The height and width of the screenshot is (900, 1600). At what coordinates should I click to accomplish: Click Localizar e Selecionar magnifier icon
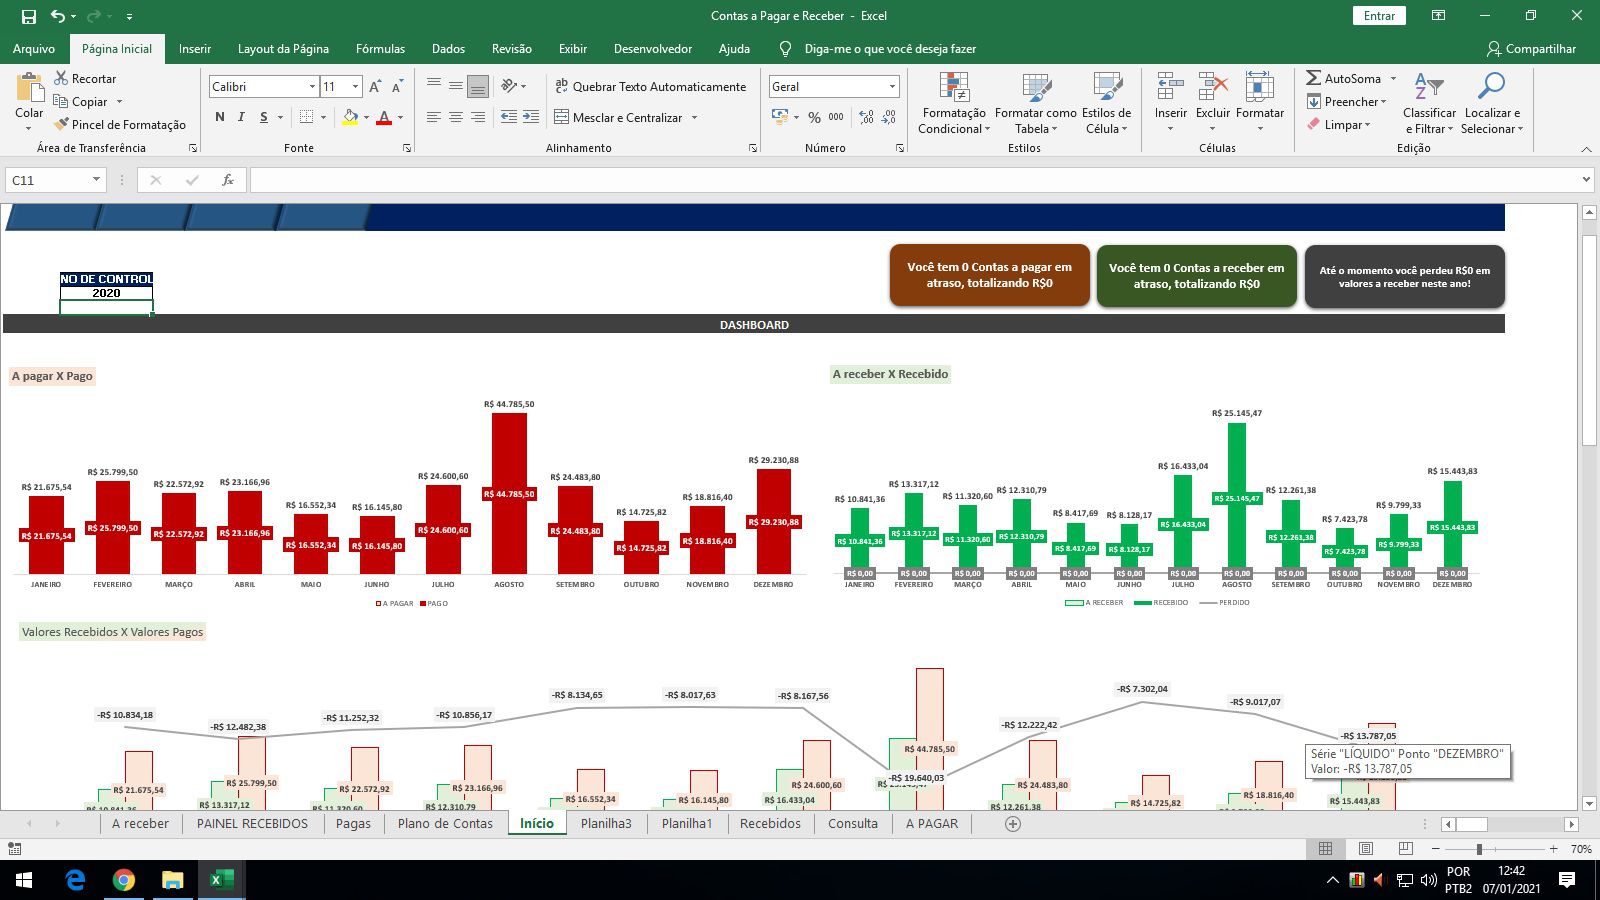pyautogui.click(x=1491, y=88)
